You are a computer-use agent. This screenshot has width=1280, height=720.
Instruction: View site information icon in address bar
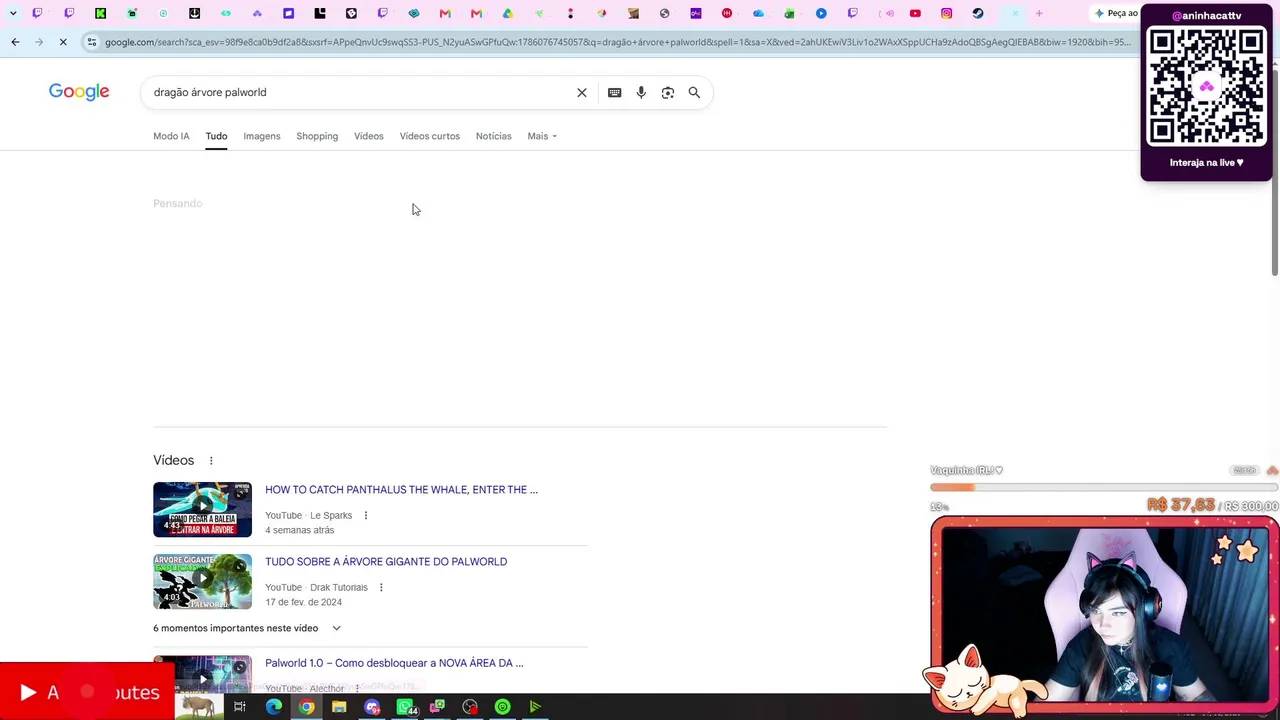click(92, 42)
